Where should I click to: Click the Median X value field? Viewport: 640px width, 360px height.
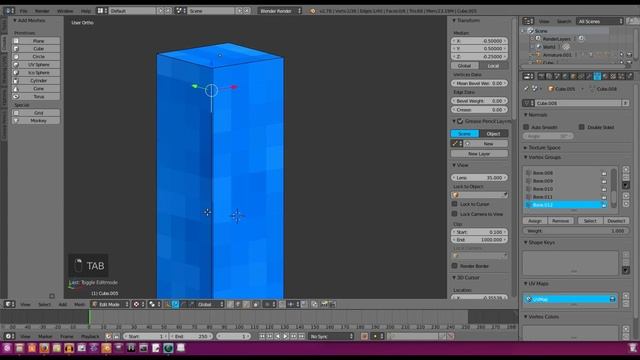pos(479,41)
